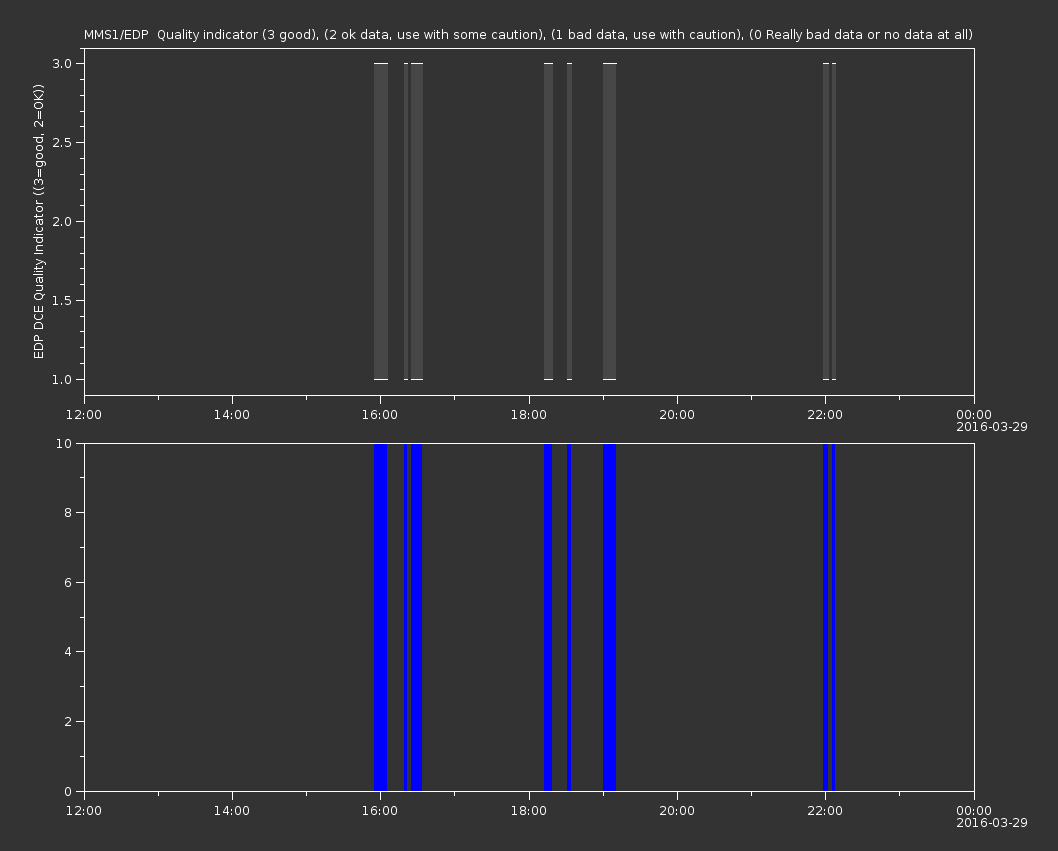Image resolution: width=1058 pixels, height=851 pixels.
Task: Click the 6 tick label on the bottom plot
Action: coord(68,582)
